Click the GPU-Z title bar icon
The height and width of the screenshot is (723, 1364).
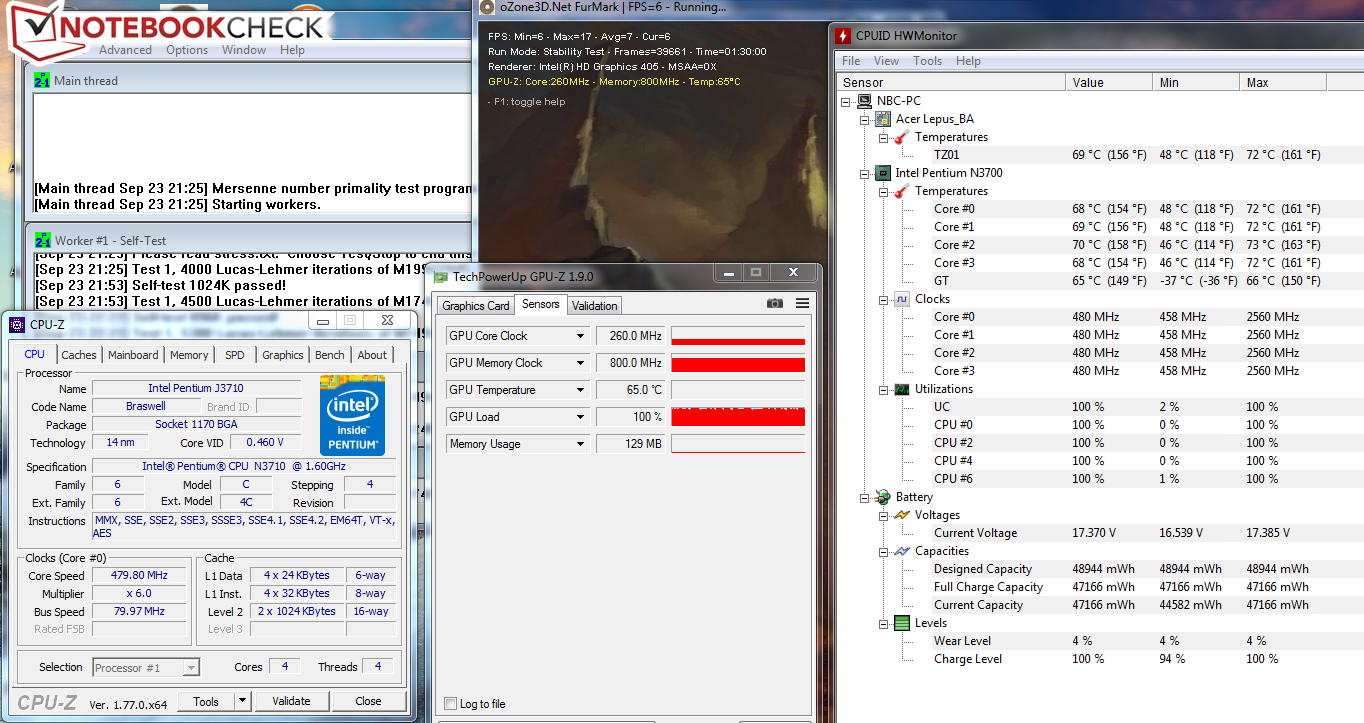pos(441,276)
